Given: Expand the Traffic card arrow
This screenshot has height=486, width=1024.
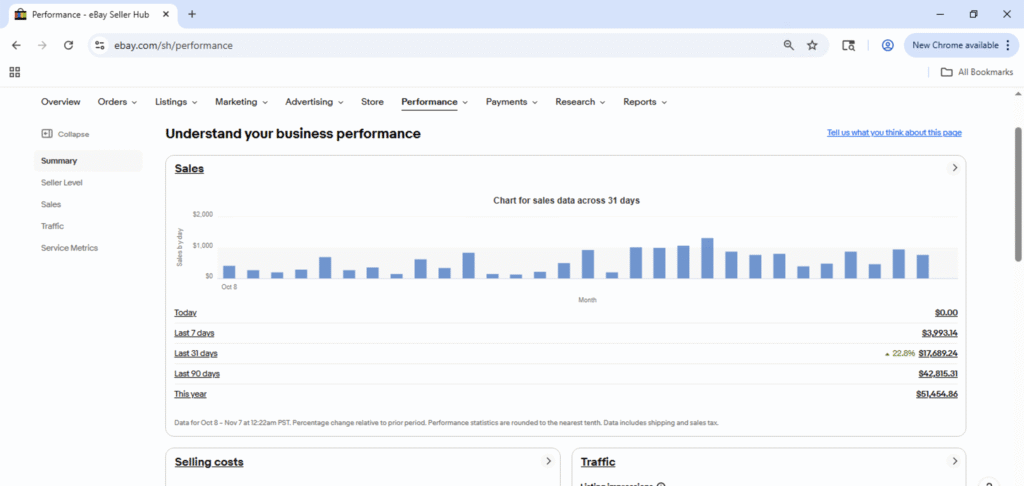Looking at the screenshot, I should [x=954, y=461].
